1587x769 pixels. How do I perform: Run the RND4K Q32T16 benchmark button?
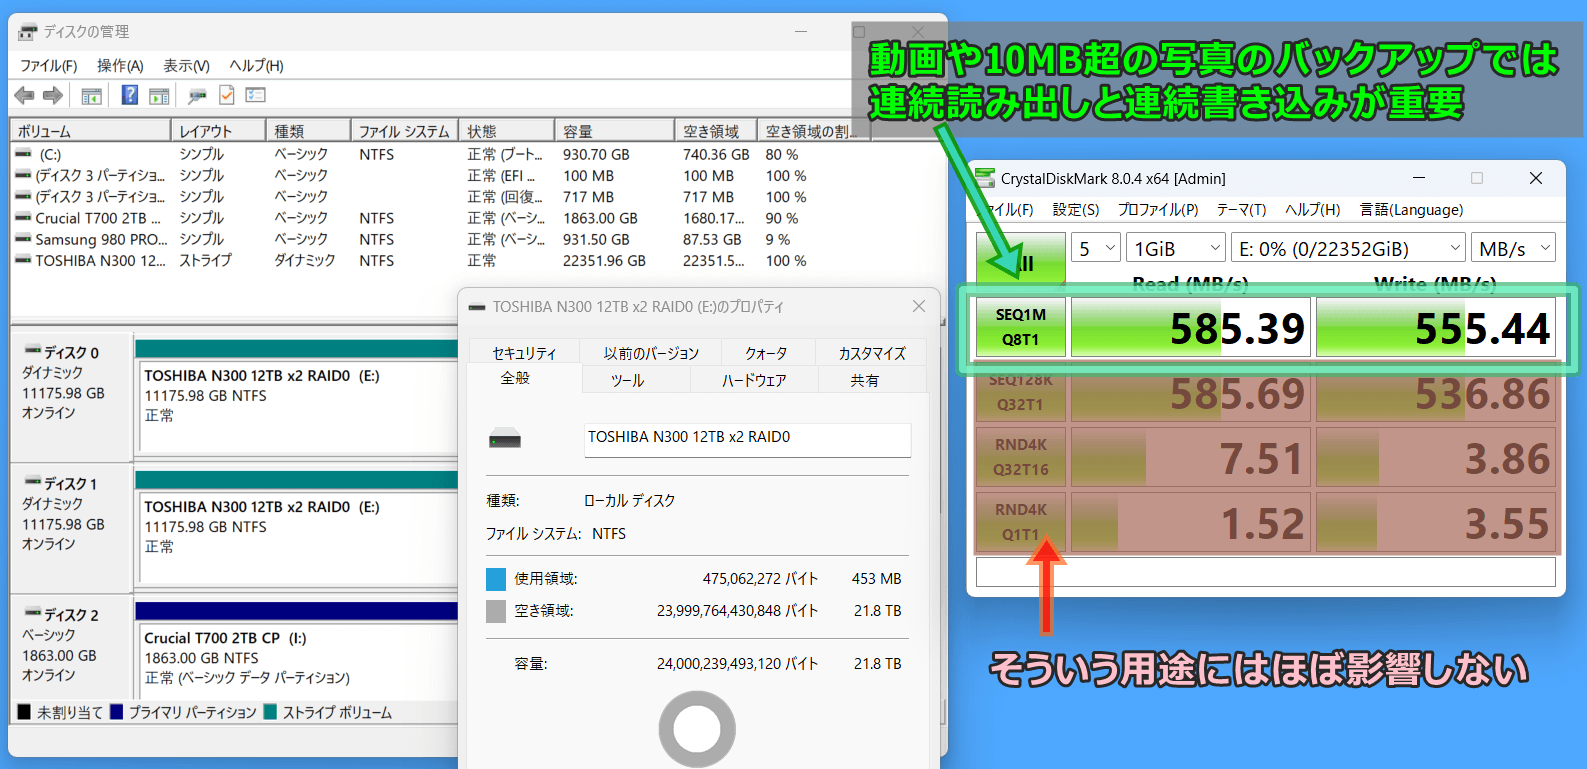pyautogui.click(x=1021, y=457)
